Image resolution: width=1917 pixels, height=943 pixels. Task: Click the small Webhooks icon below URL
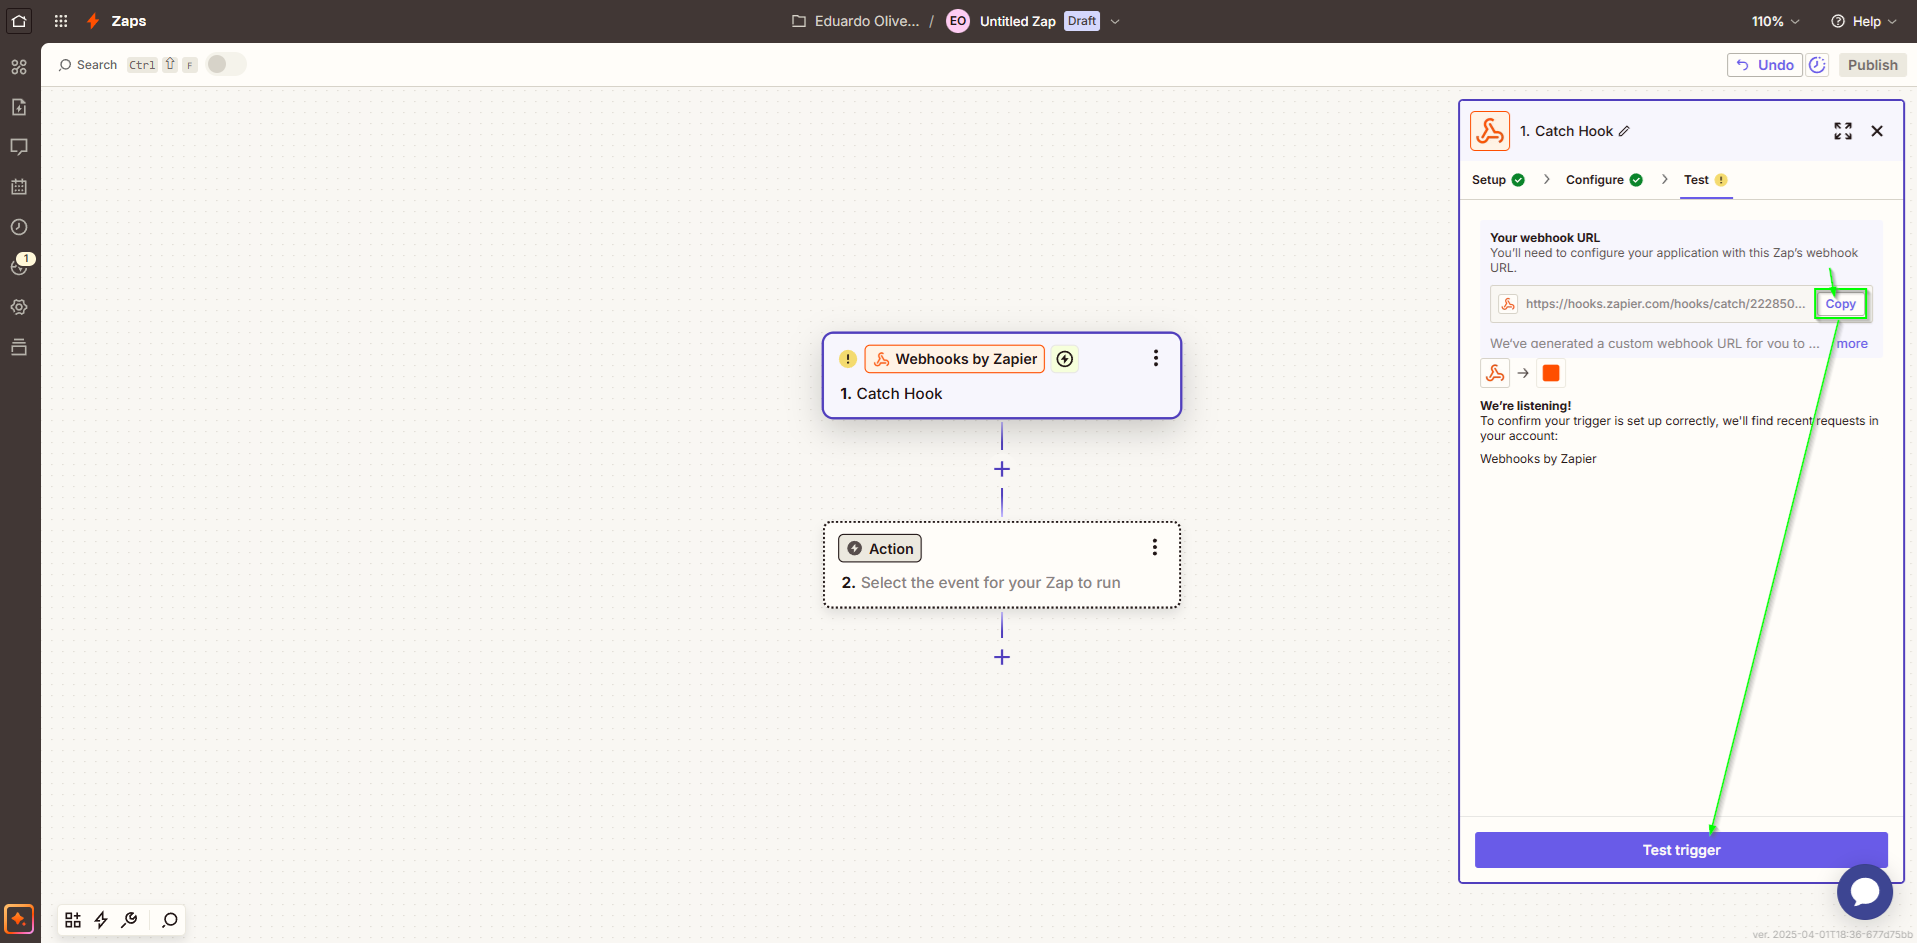(1495, 373)
